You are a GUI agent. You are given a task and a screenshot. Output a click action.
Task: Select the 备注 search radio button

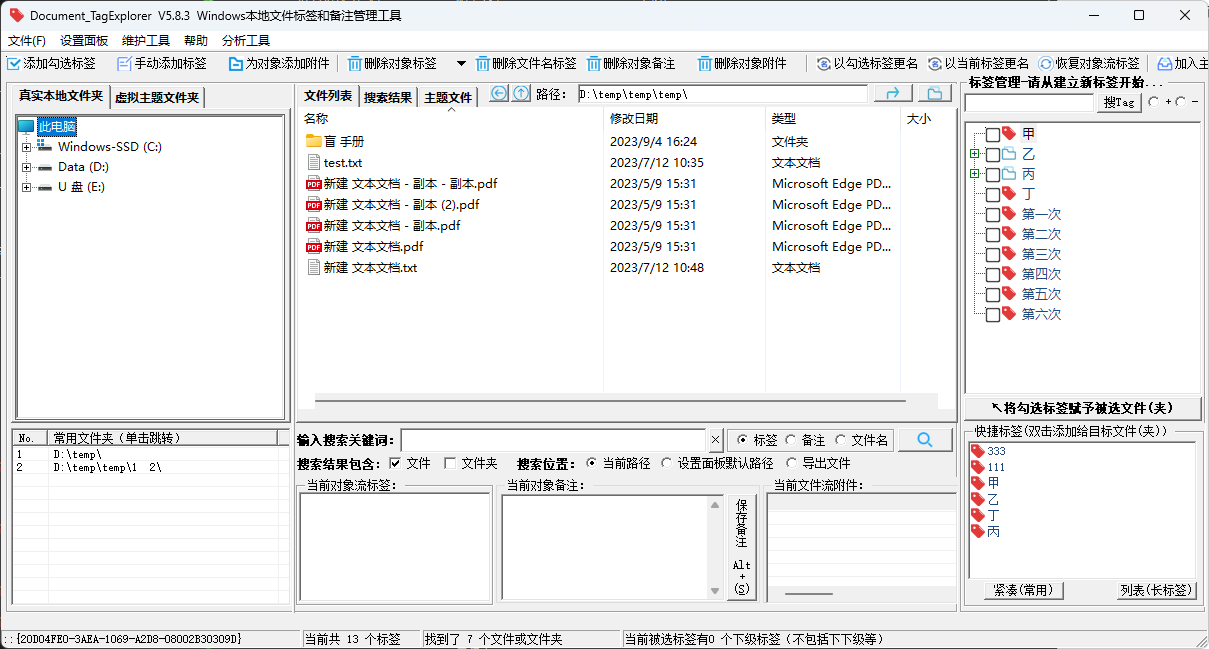pyautogui.click(x=791, y=440)
